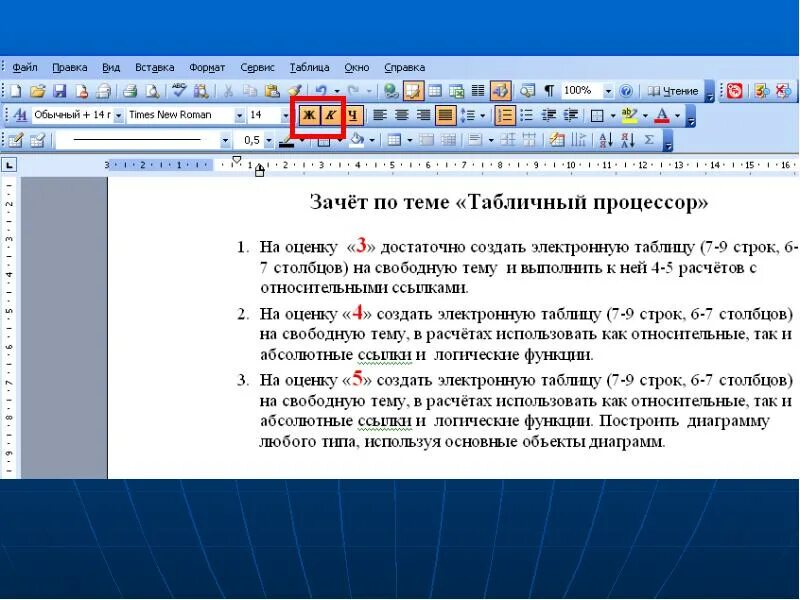Image resolution: width=800 pixels, height=600 pixels.
Task: Align text to the right
Action: 423,116
